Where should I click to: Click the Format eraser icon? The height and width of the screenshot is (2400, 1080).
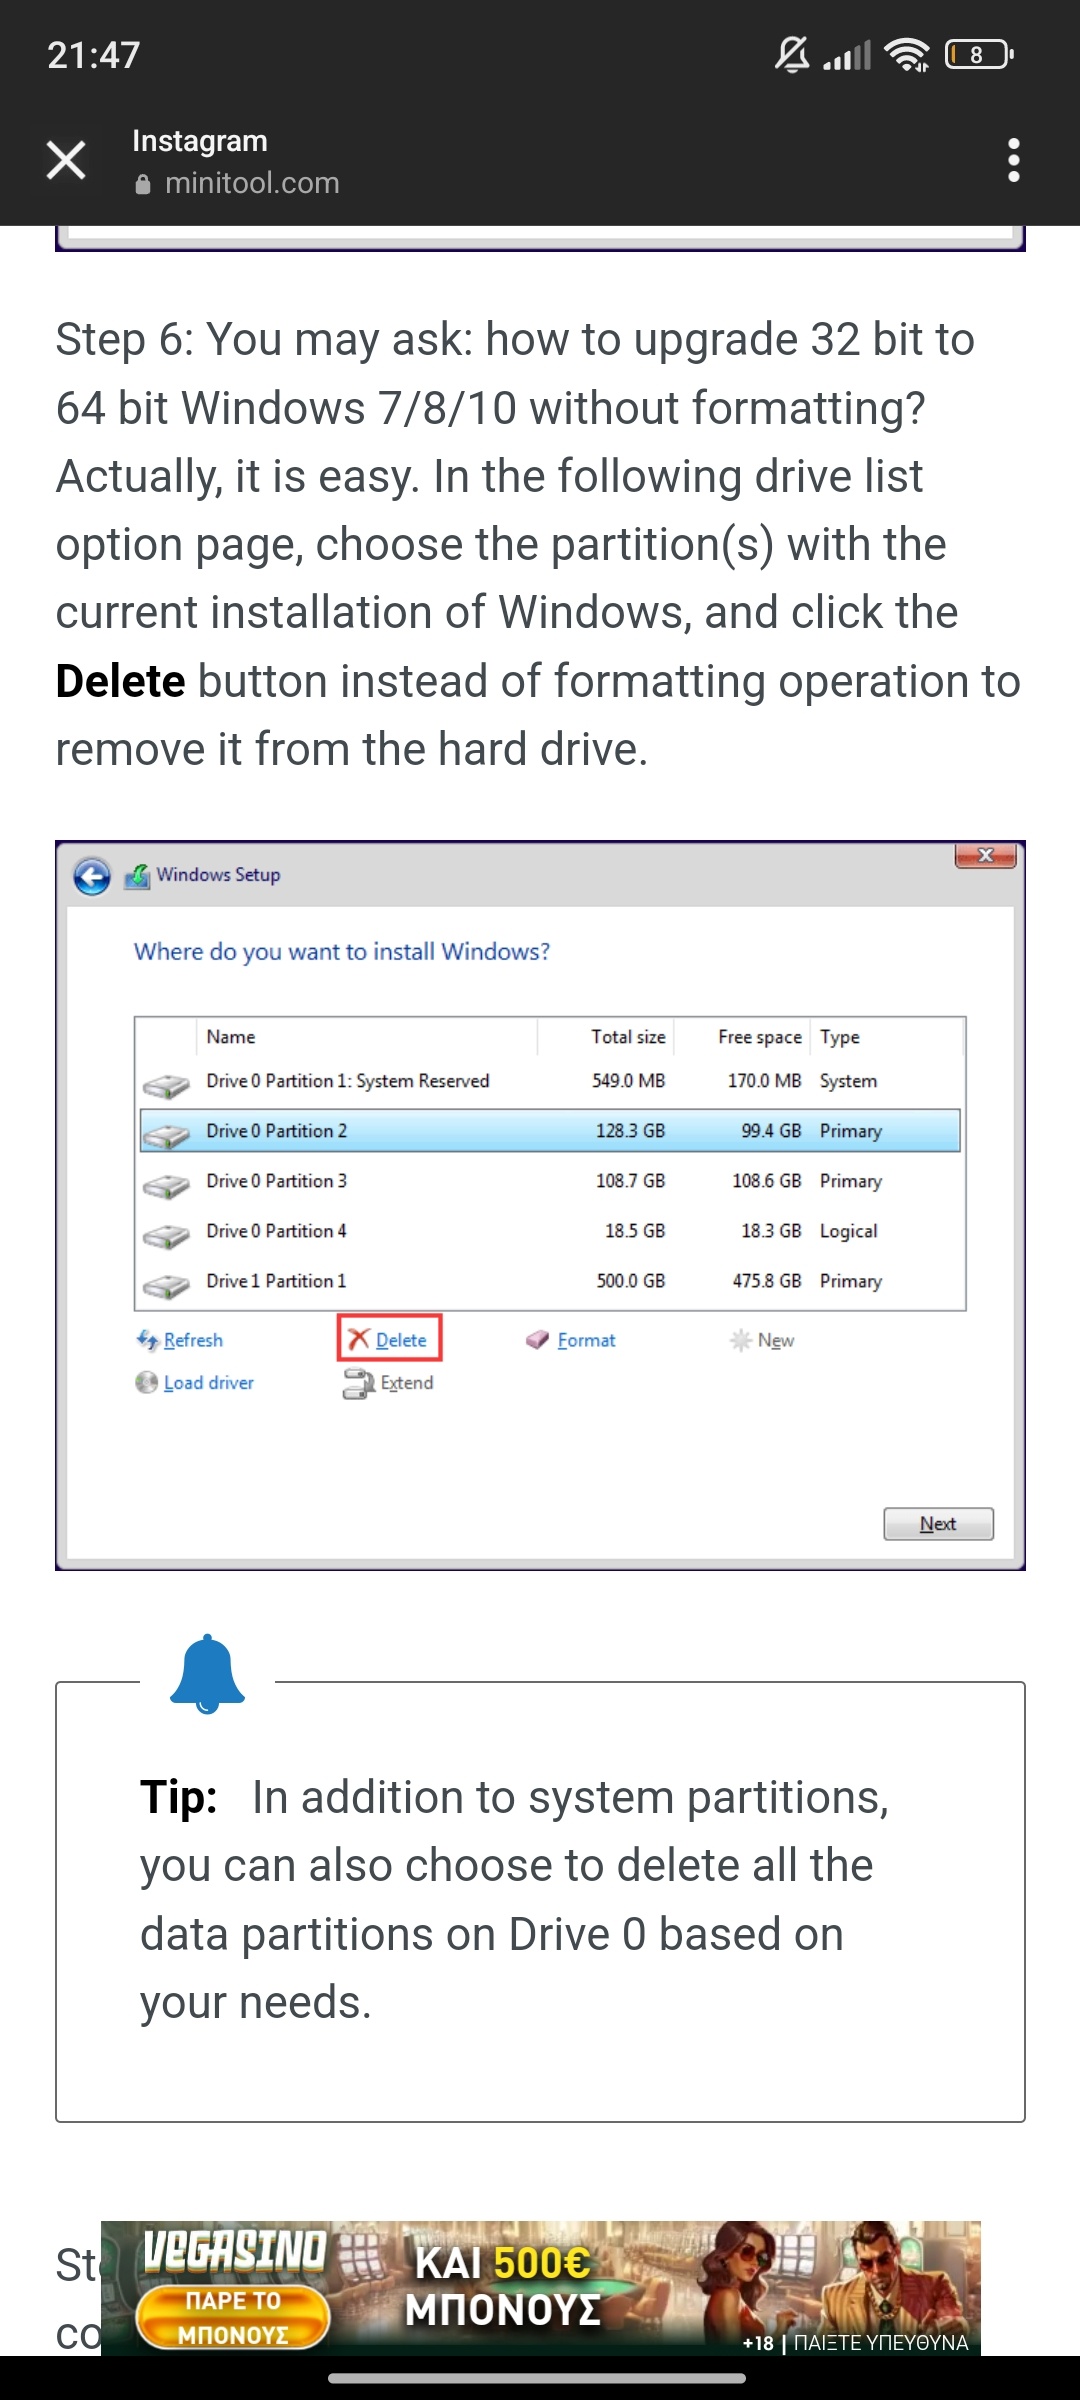(x=538, y=1339)
